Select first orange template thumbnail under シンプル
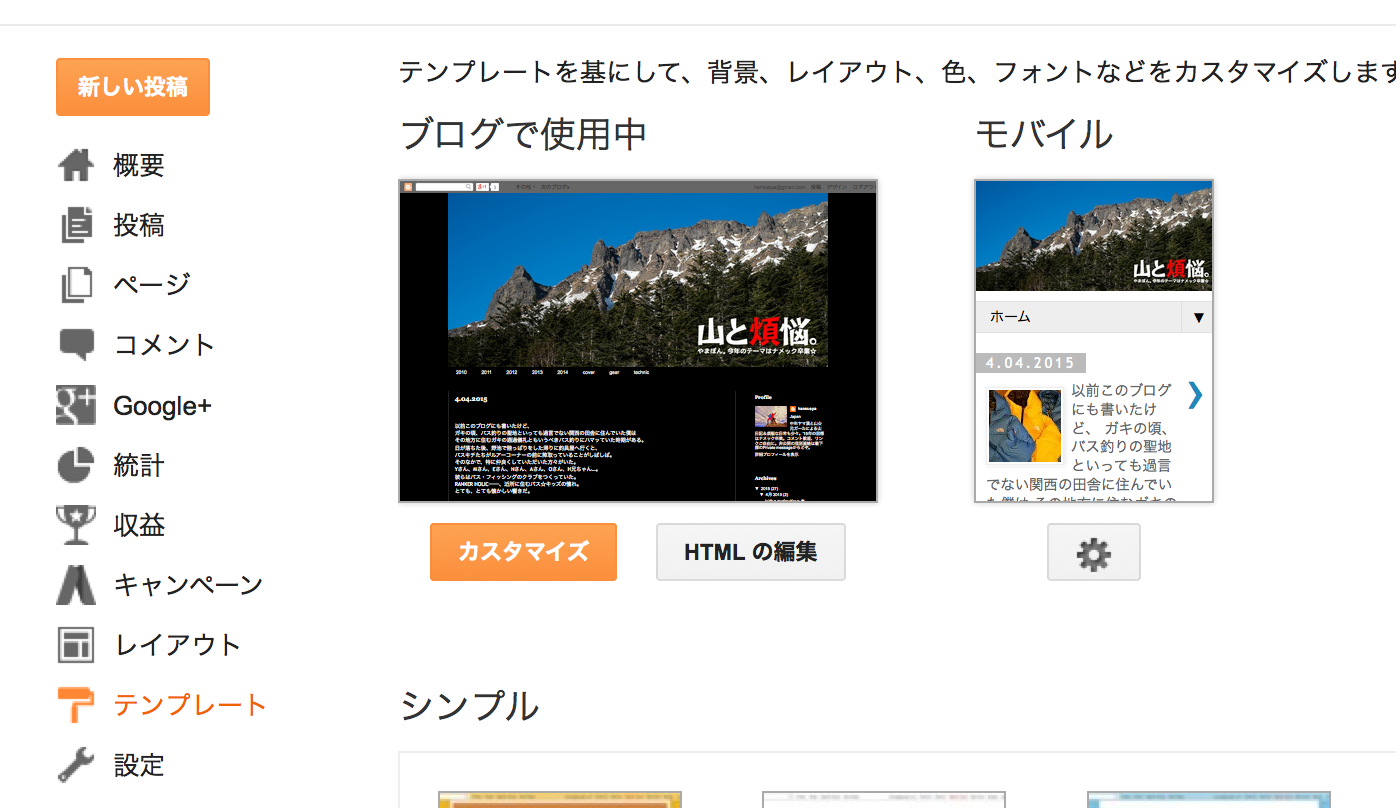 tap(560, 799)
